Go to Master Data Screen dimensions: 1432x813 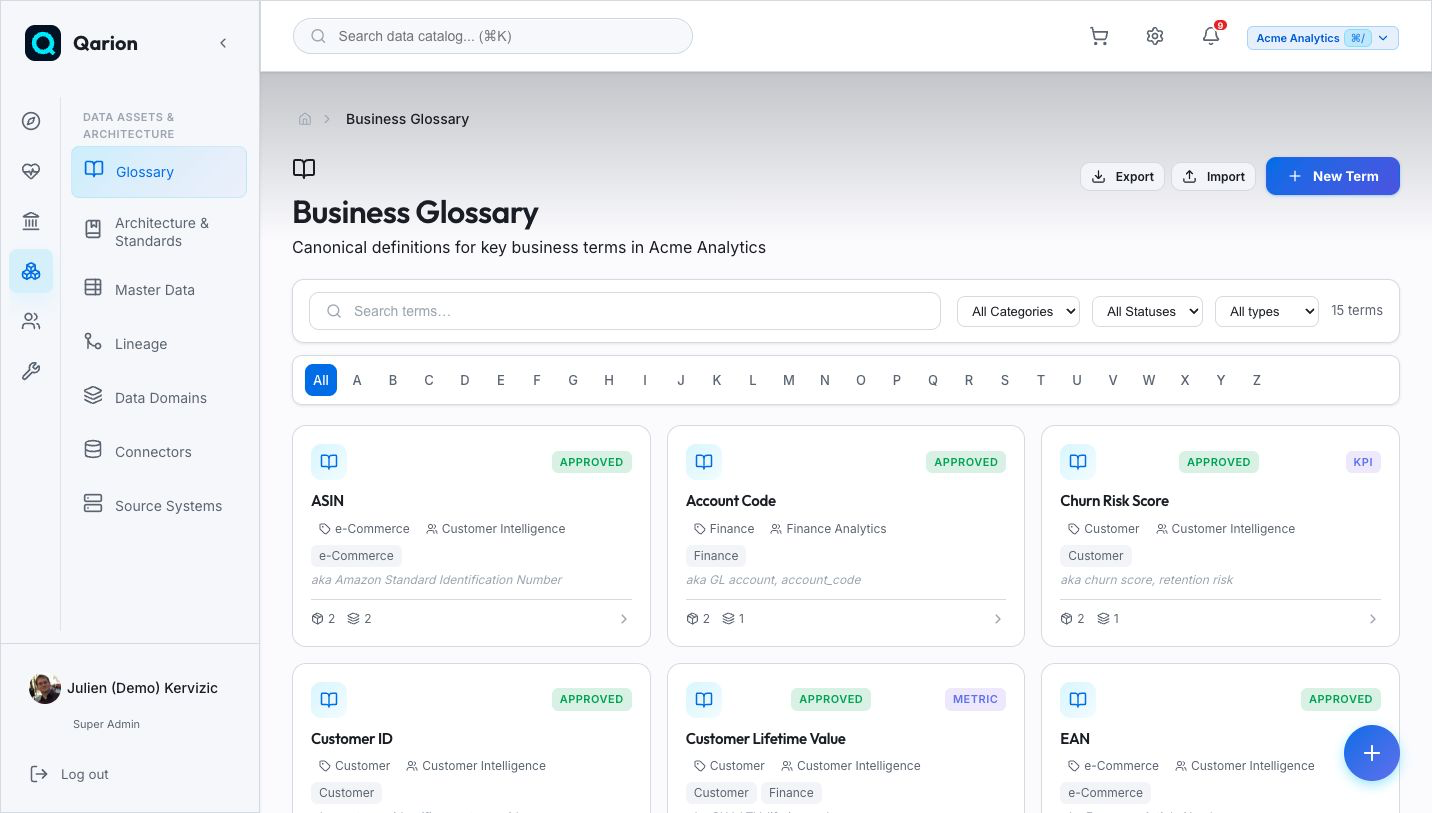pyautogui.click(x=159, y=290)
